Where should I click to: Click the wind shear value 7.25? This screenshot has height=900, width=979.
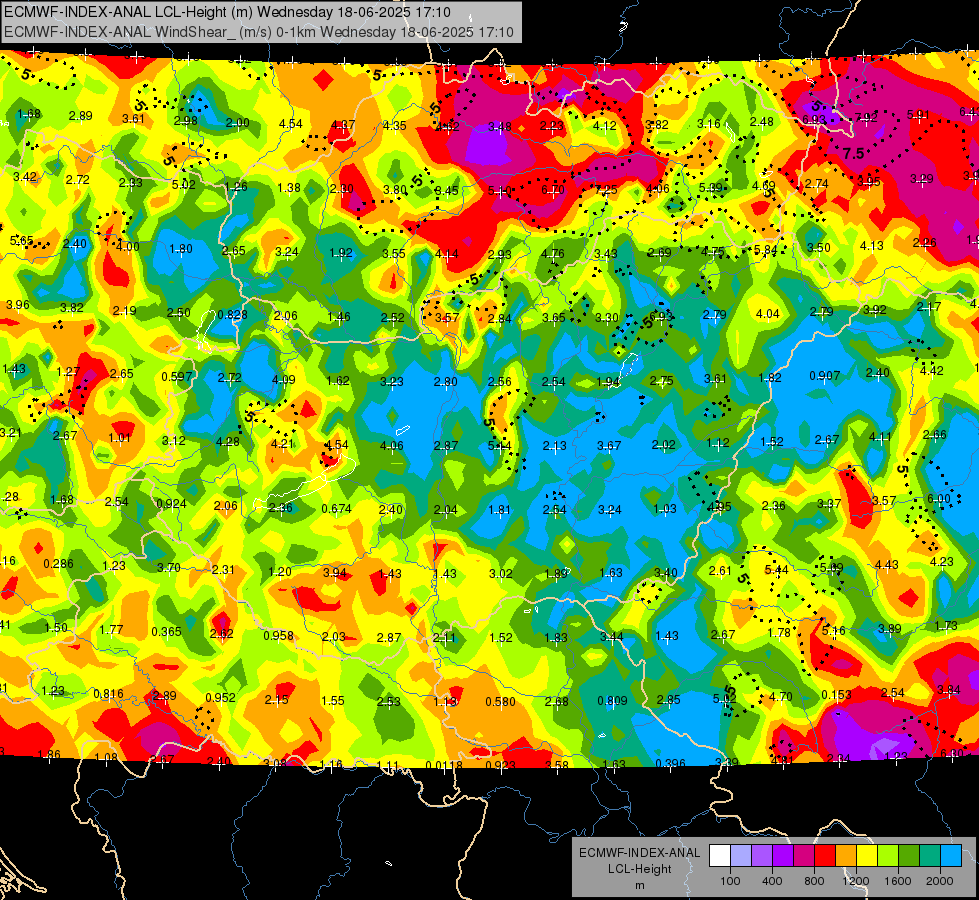606,189
